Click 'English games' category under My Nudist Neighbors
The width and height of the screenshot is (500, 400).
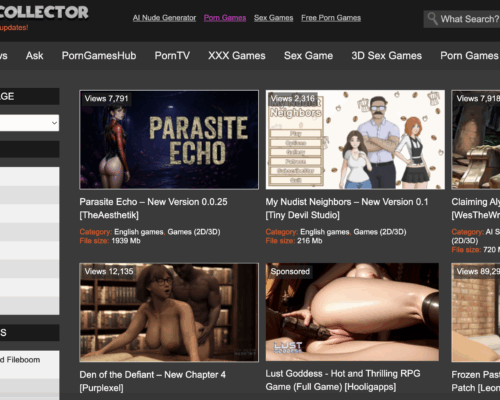coord(325,232)
